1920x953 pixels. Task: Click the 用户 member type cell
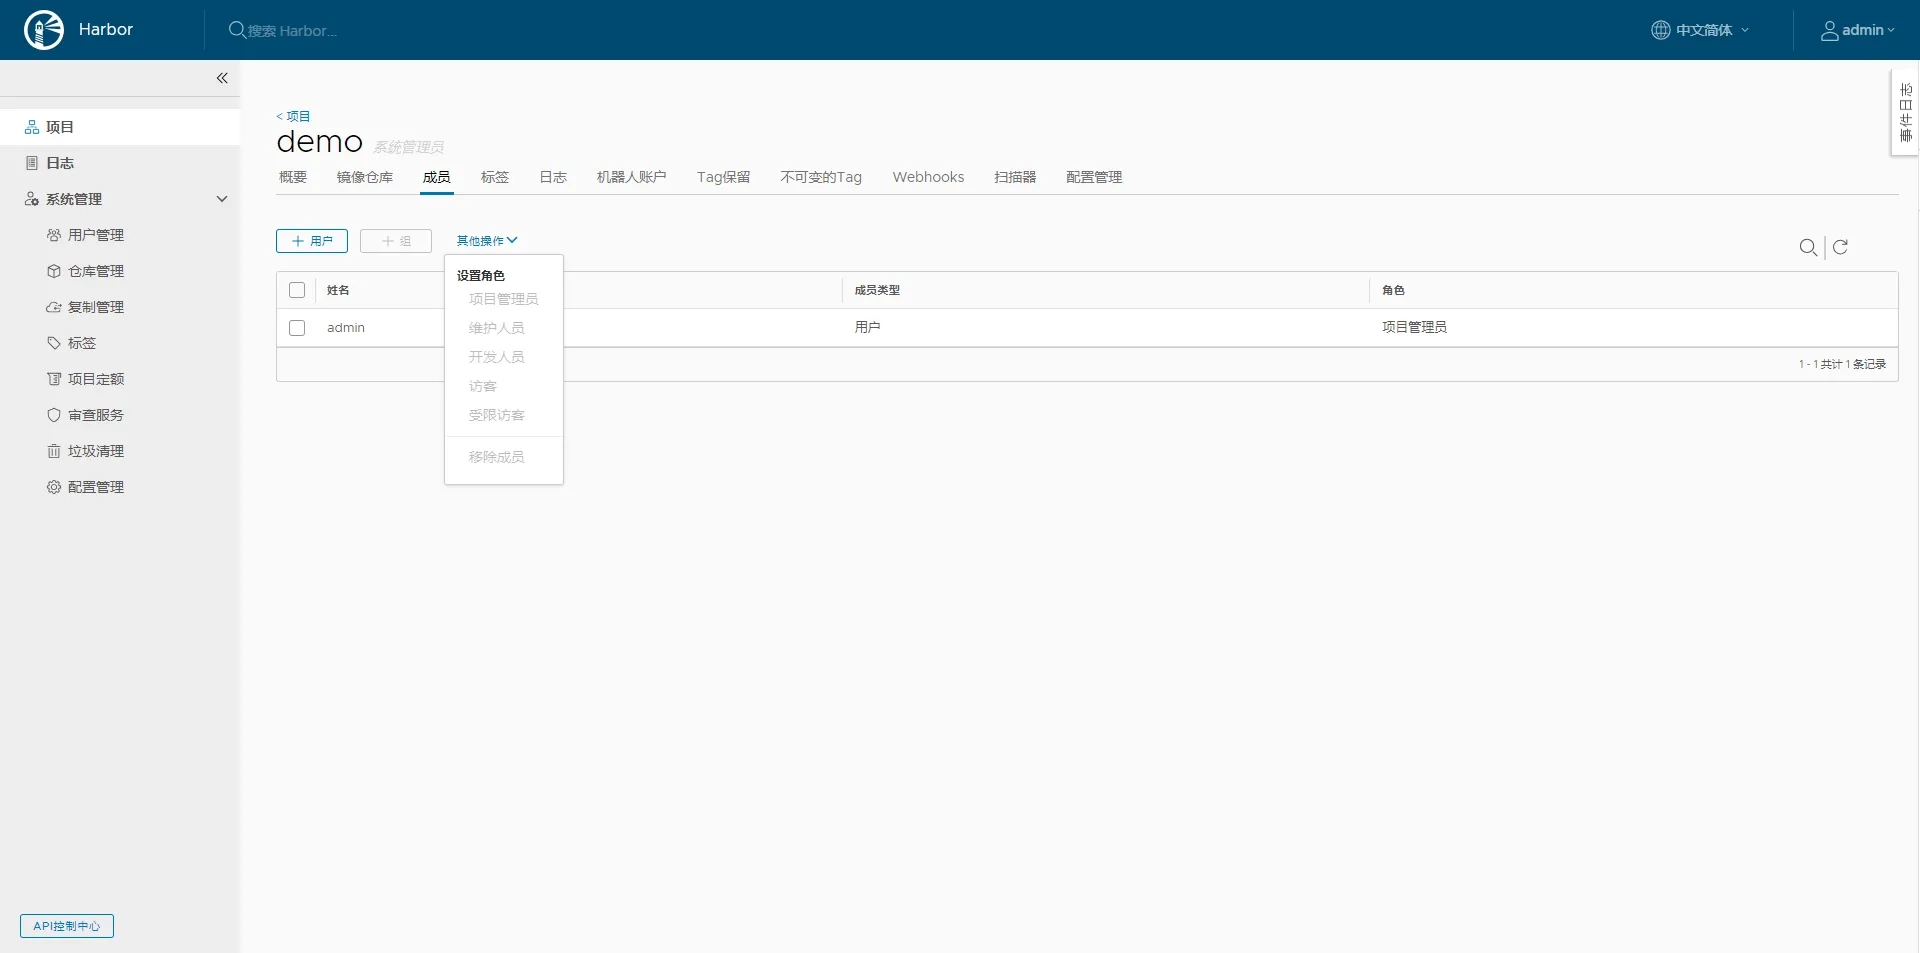[867, 327]
